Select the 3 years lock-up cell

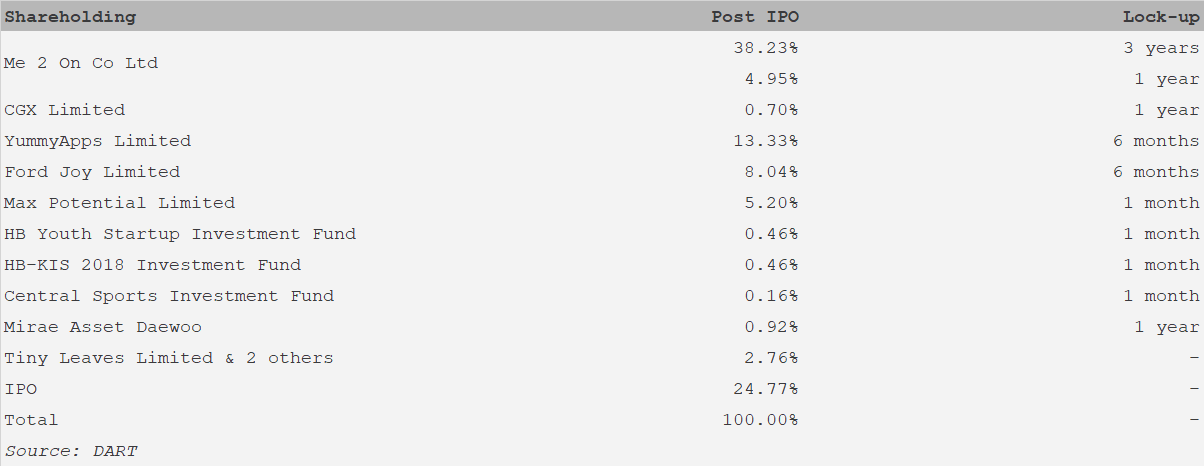pyautogui.click(x=1161, y=48)
